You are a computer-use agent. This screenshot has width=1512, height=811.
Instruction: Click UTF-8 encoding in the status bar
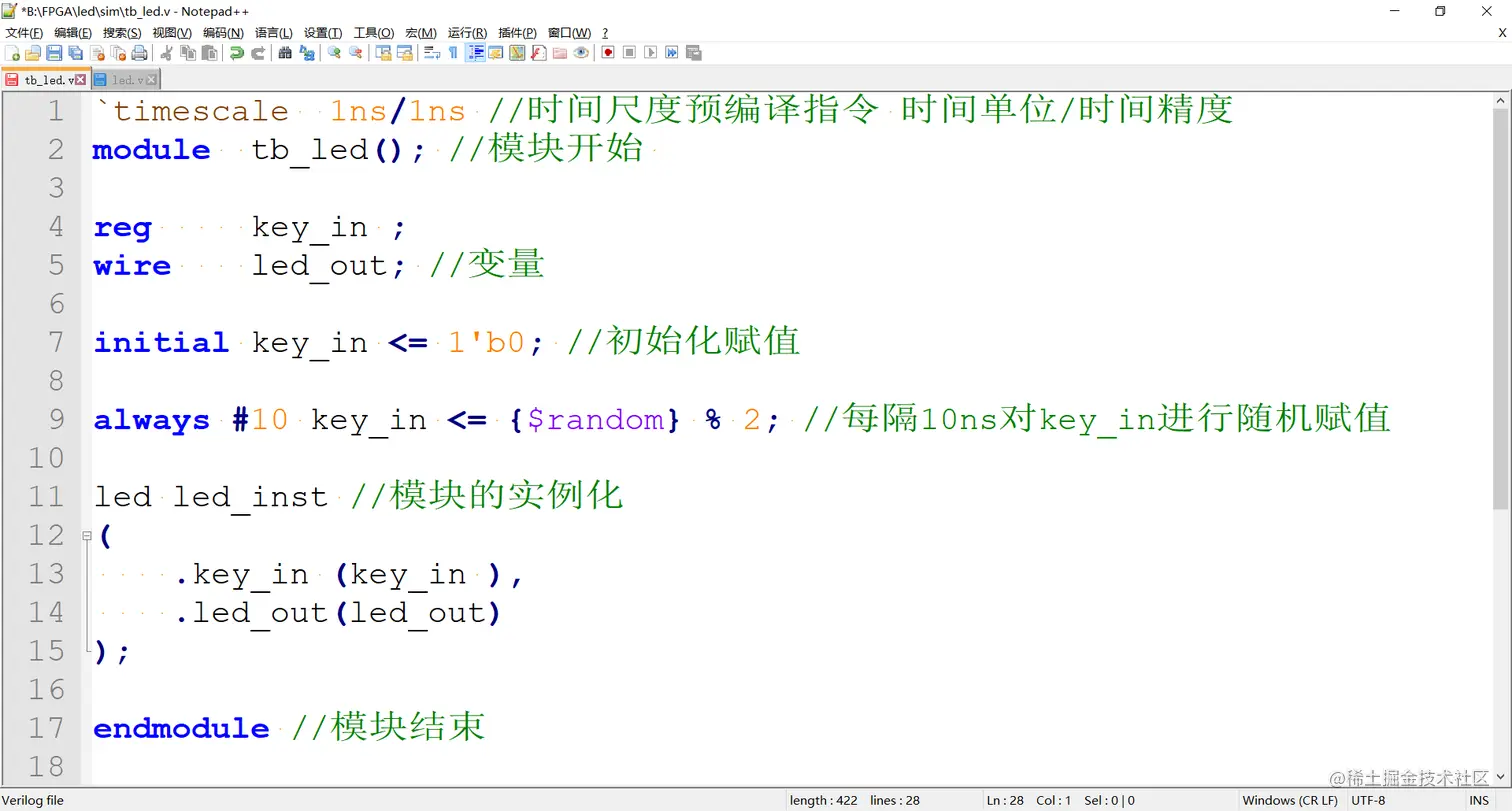tap(1368, 800)
